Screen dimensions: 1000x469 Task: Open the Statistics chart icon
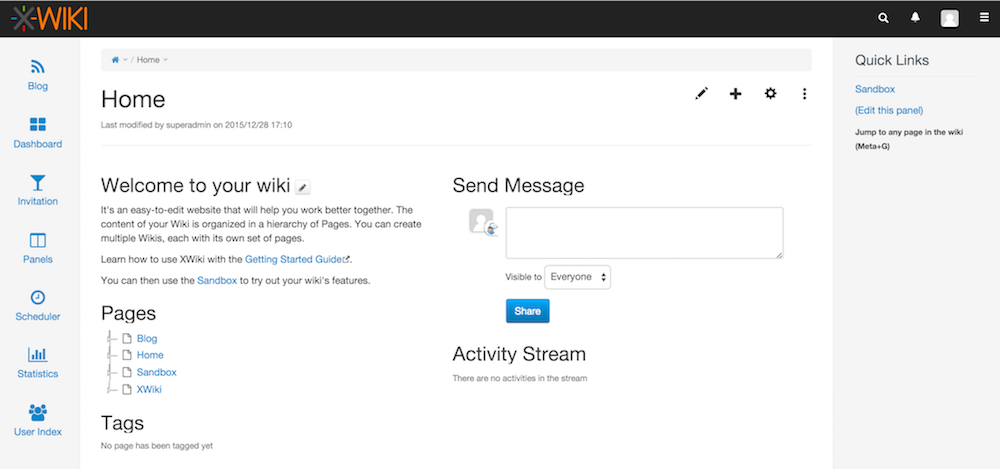[x=38, y=355]
